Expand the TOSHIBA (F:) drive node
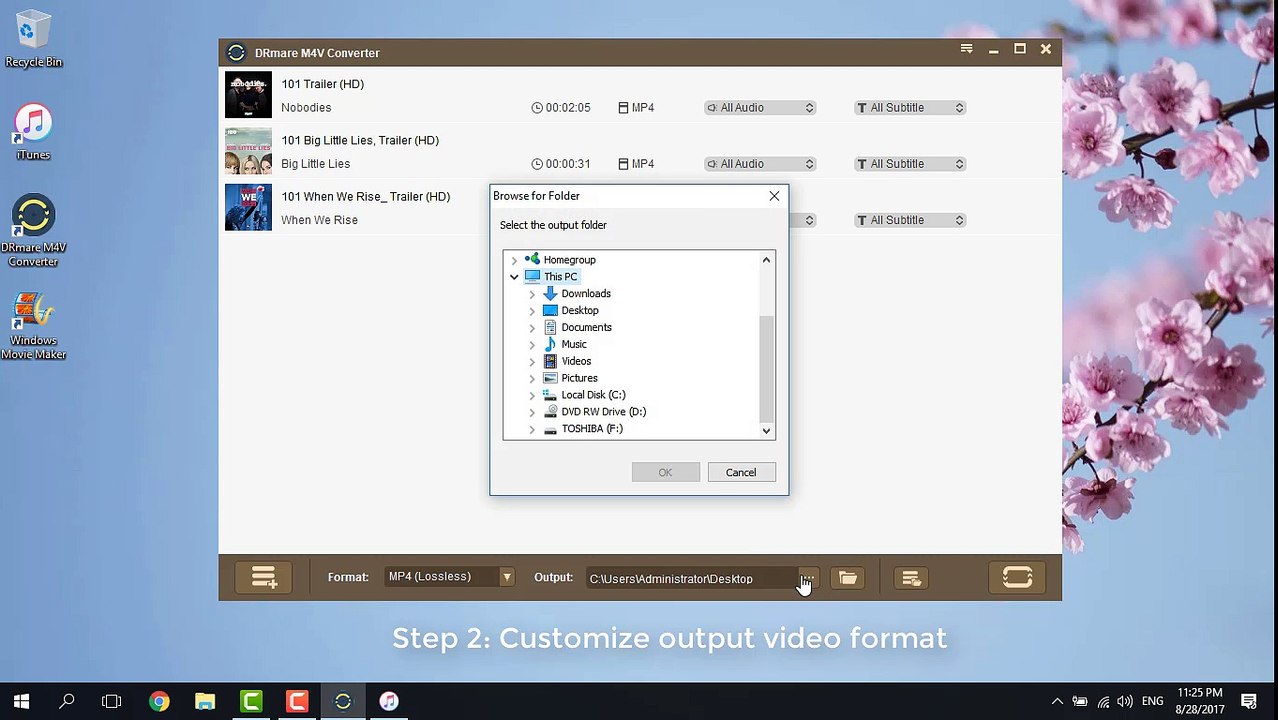The height and width of the screenshot is (720, 1278). point(532,429)
